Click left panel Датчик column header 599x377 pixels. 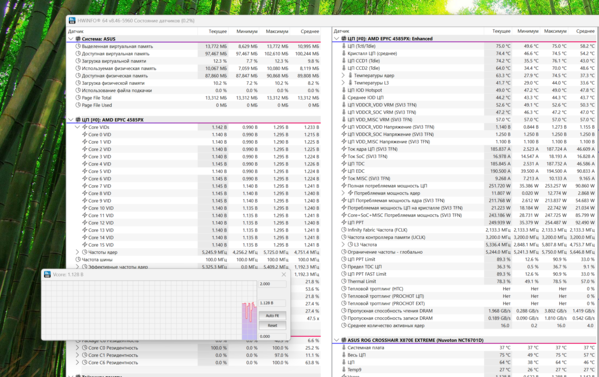pyautogui.click(x=133, y=31)
